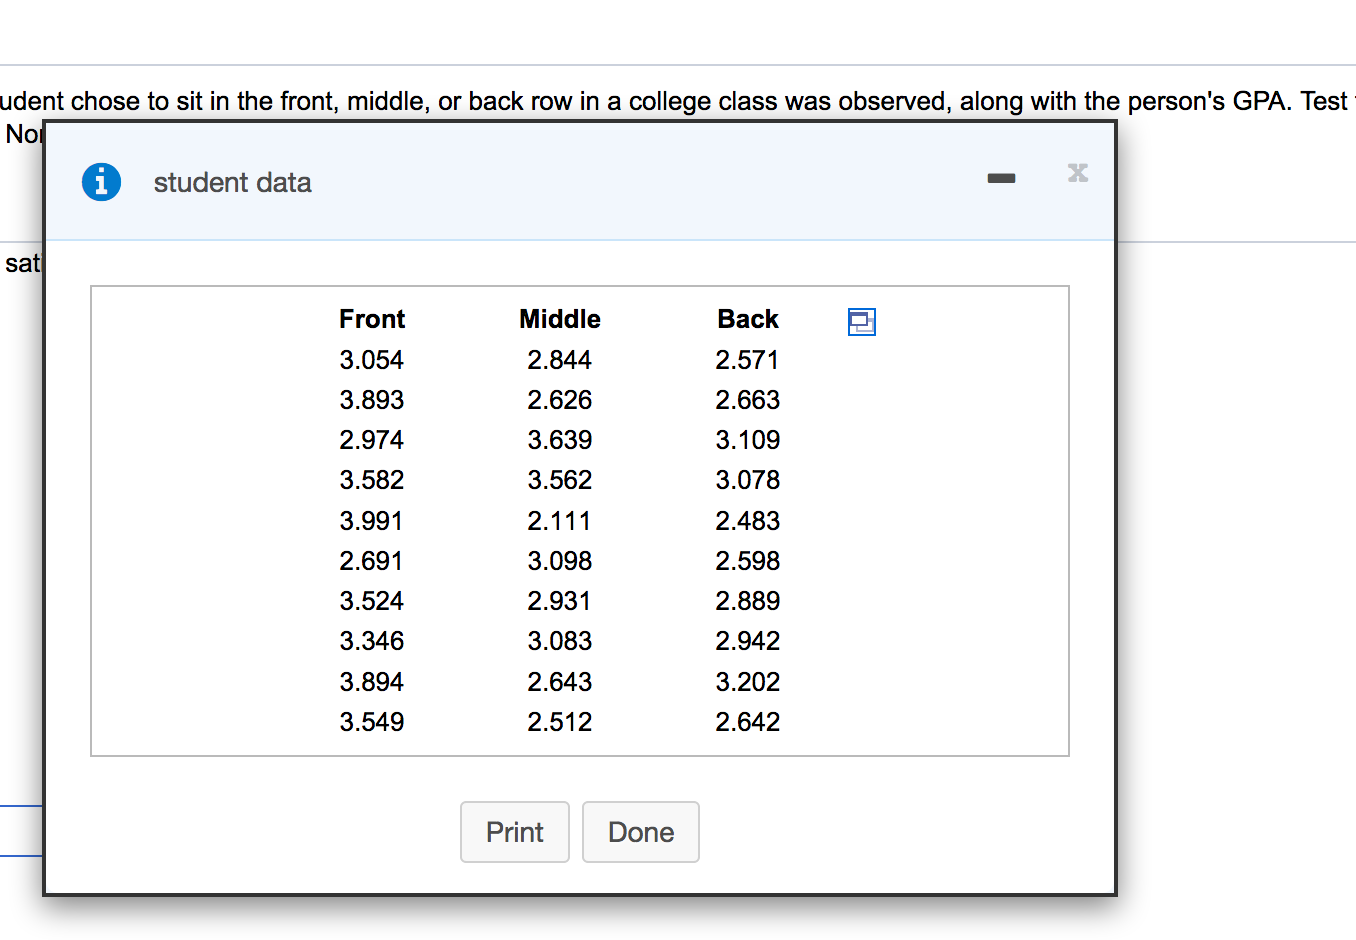Click the blue info icon beside student data
Viewport: 1356px width, 940px height.
click(x=101, y=182)
